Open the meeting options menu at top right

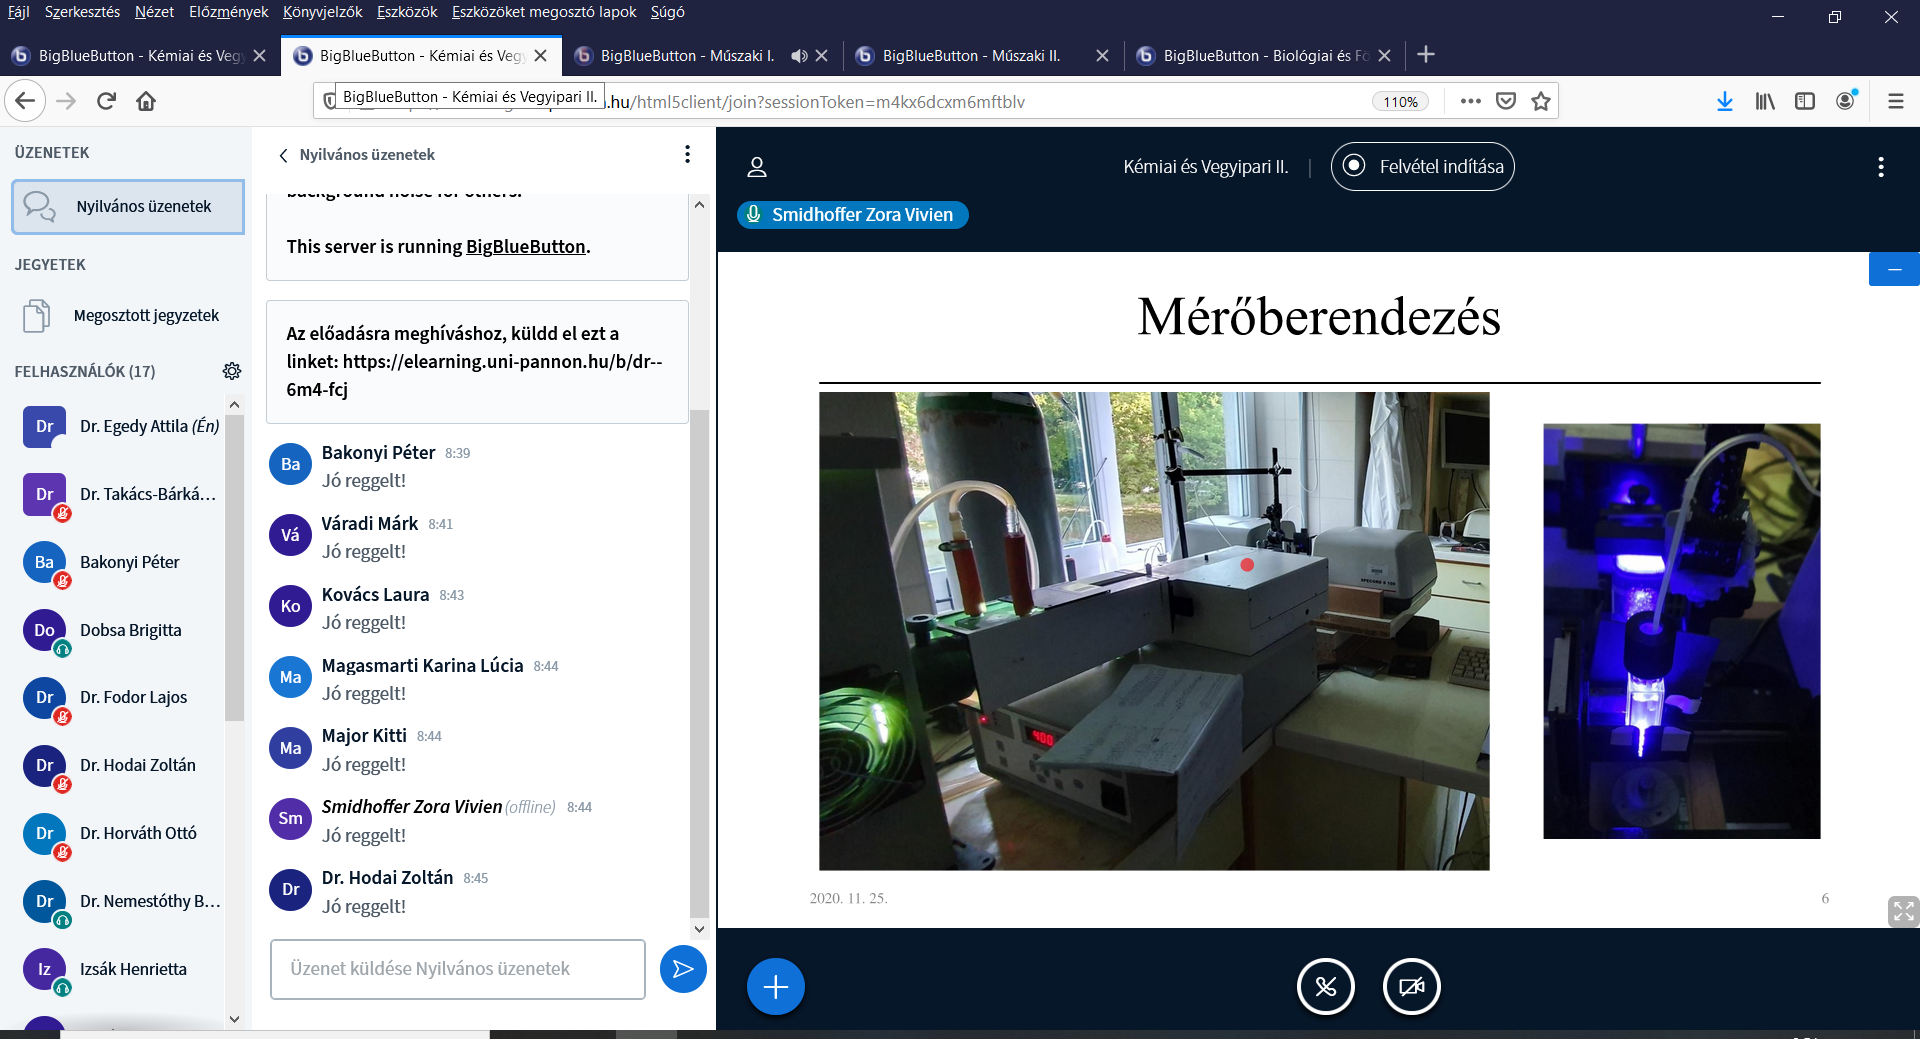[x=1880, y=167]
